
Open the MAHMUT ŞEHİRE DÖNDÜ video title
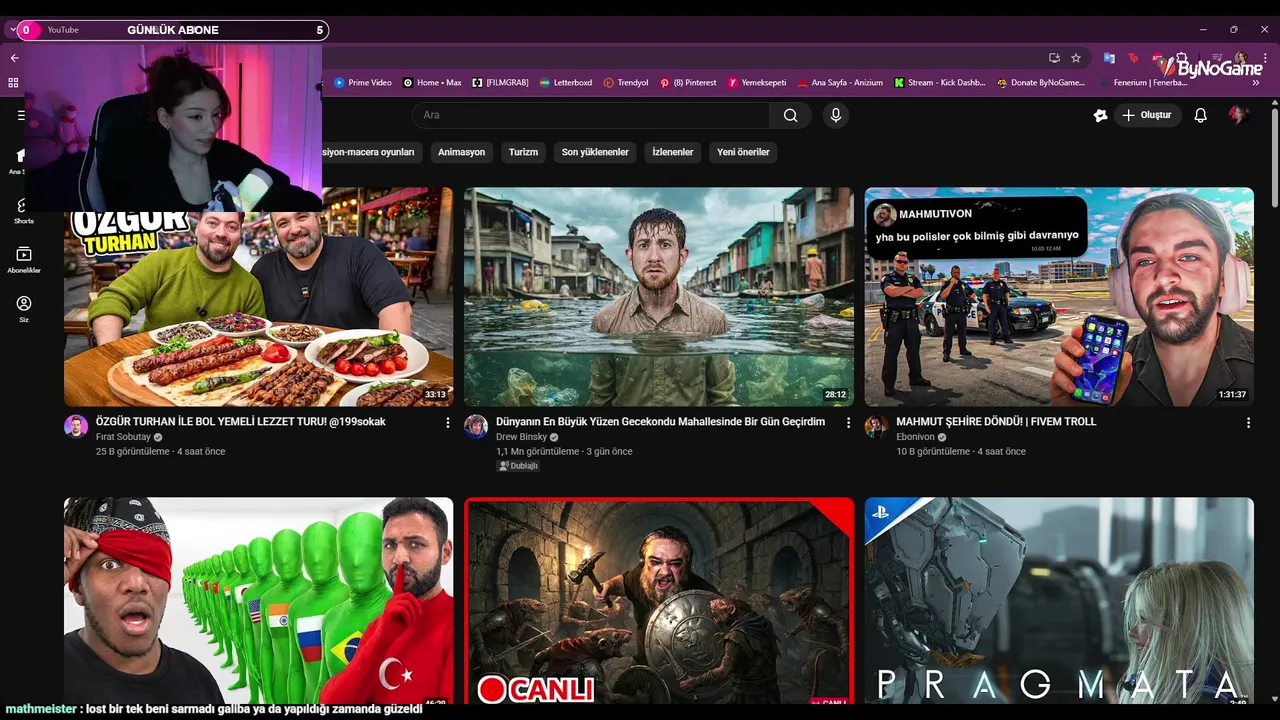(x=996, y=422)
